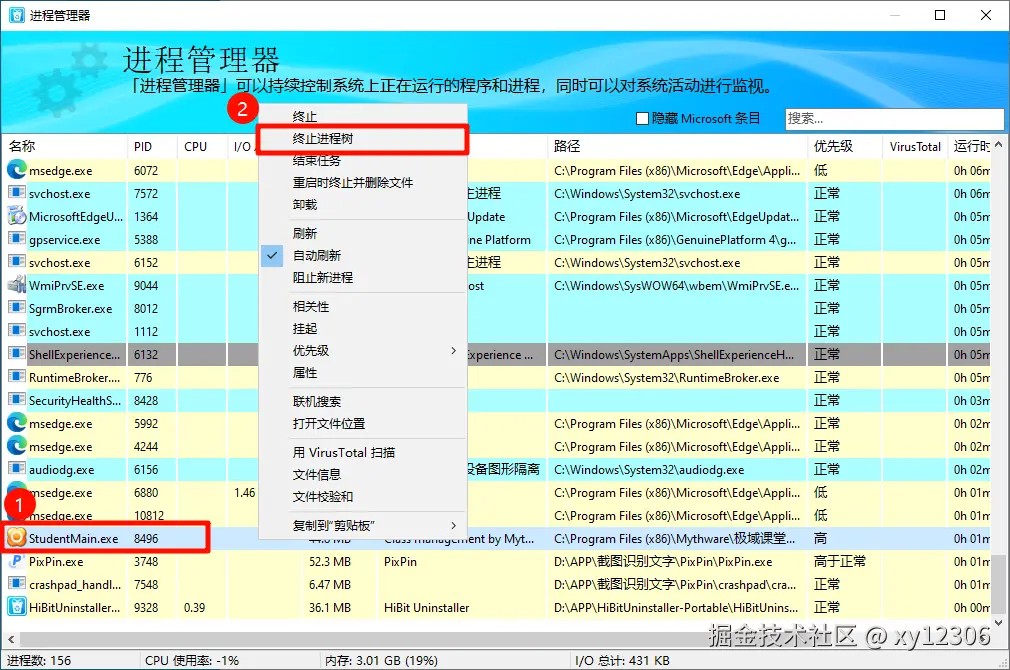Click HiBitUninstaller.exe process icon
This screenshot has height=670, width=1010.
coord(16,607)
